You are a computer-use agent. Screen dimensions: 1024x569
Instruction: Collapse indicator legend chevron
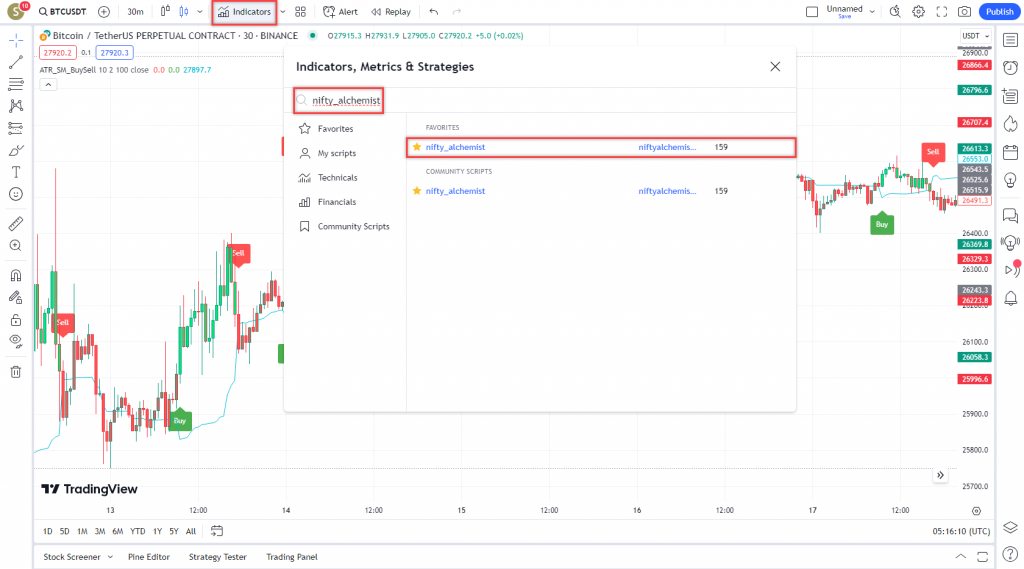[48, 84]
